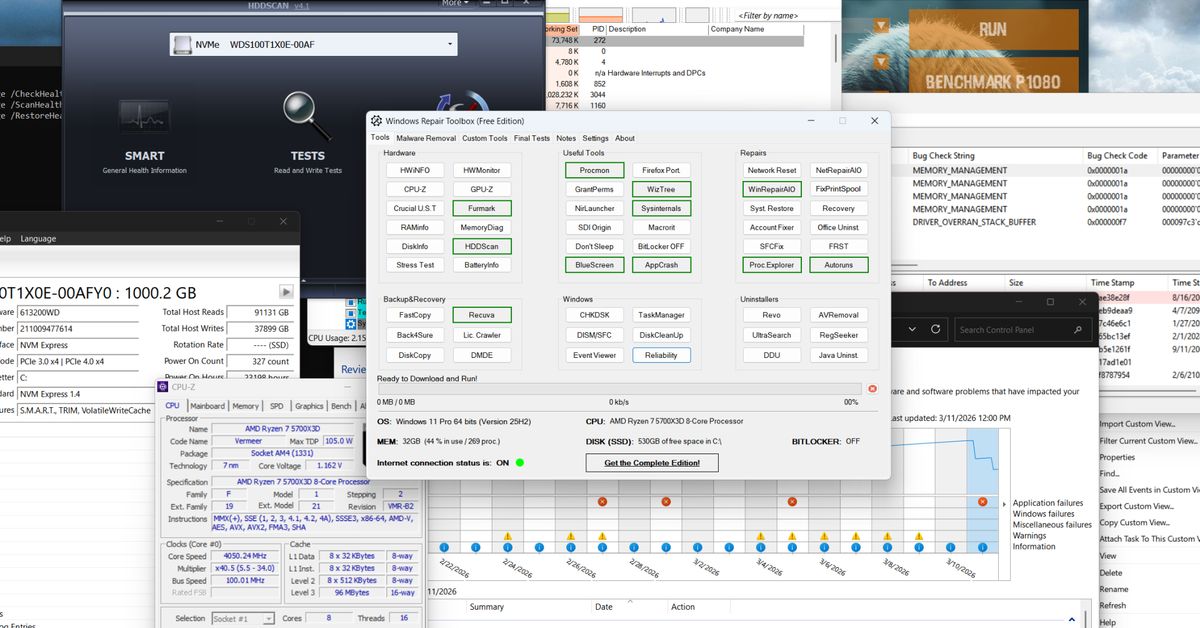Image resolution: width=1200 pixels, height=628 pixels.
Task: Click the red cancel icon beside the download progress bar
Action: pyautogui.click(x=872, y=388)
